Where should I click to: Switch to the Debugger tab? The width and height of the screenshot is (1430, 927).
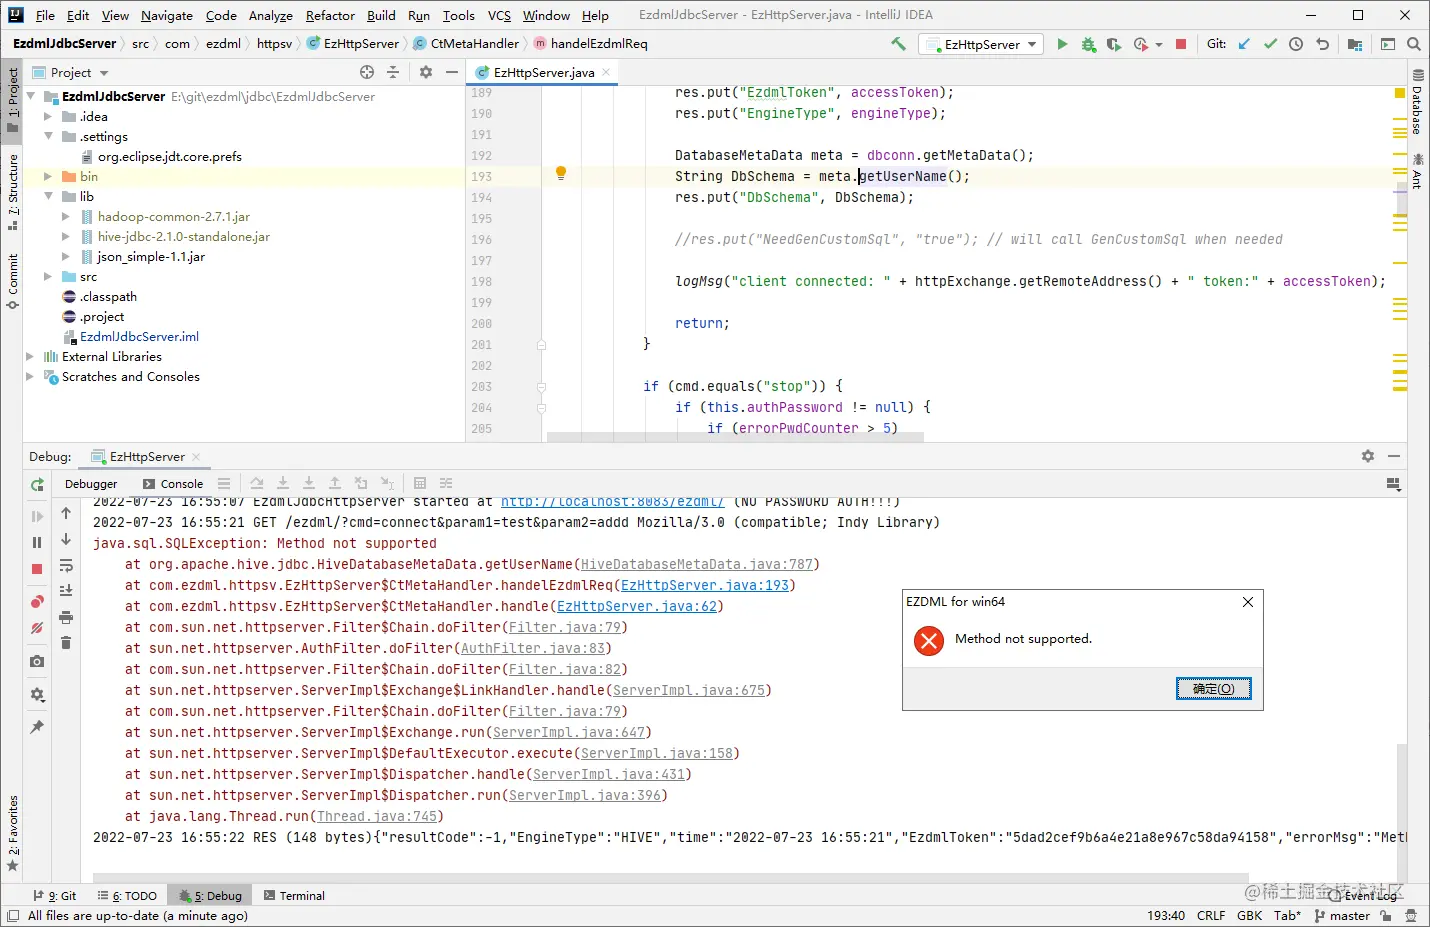tap(91, 484)
